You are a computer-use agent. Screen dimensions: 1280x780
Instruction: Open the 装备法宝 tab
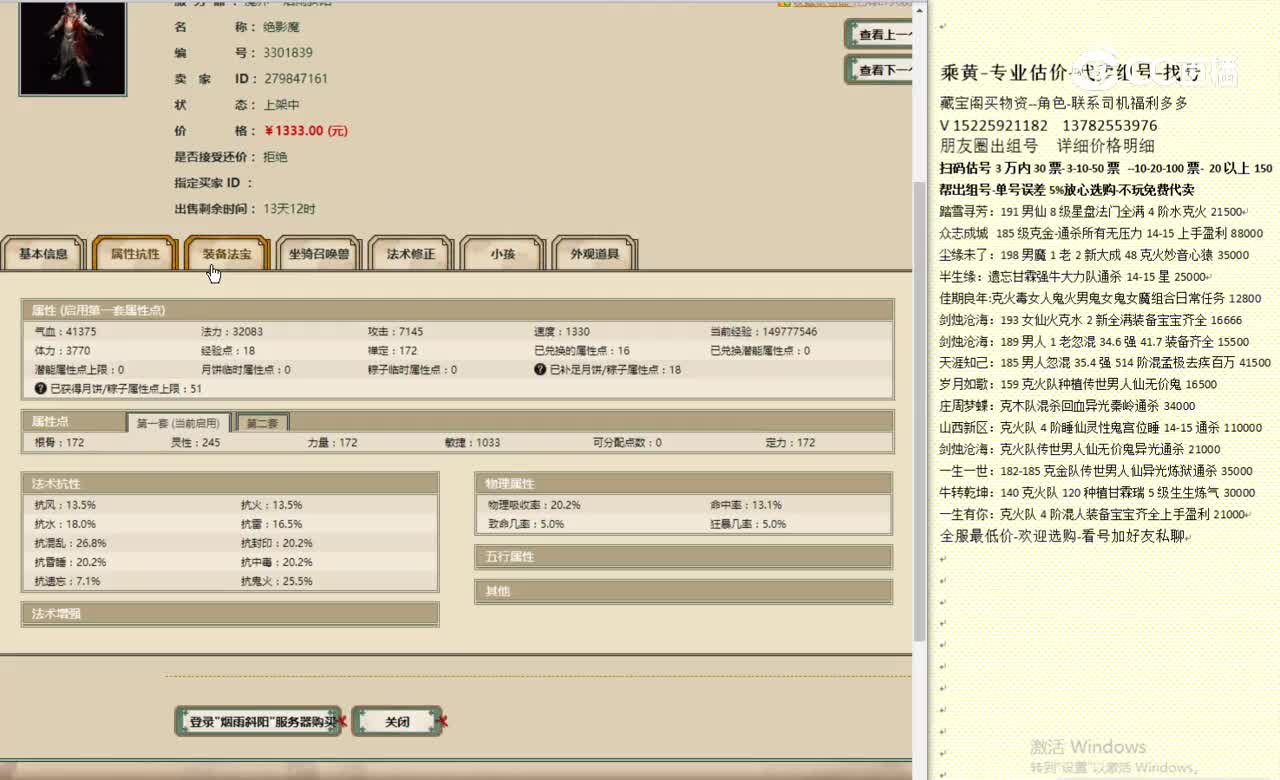(227, 254)
